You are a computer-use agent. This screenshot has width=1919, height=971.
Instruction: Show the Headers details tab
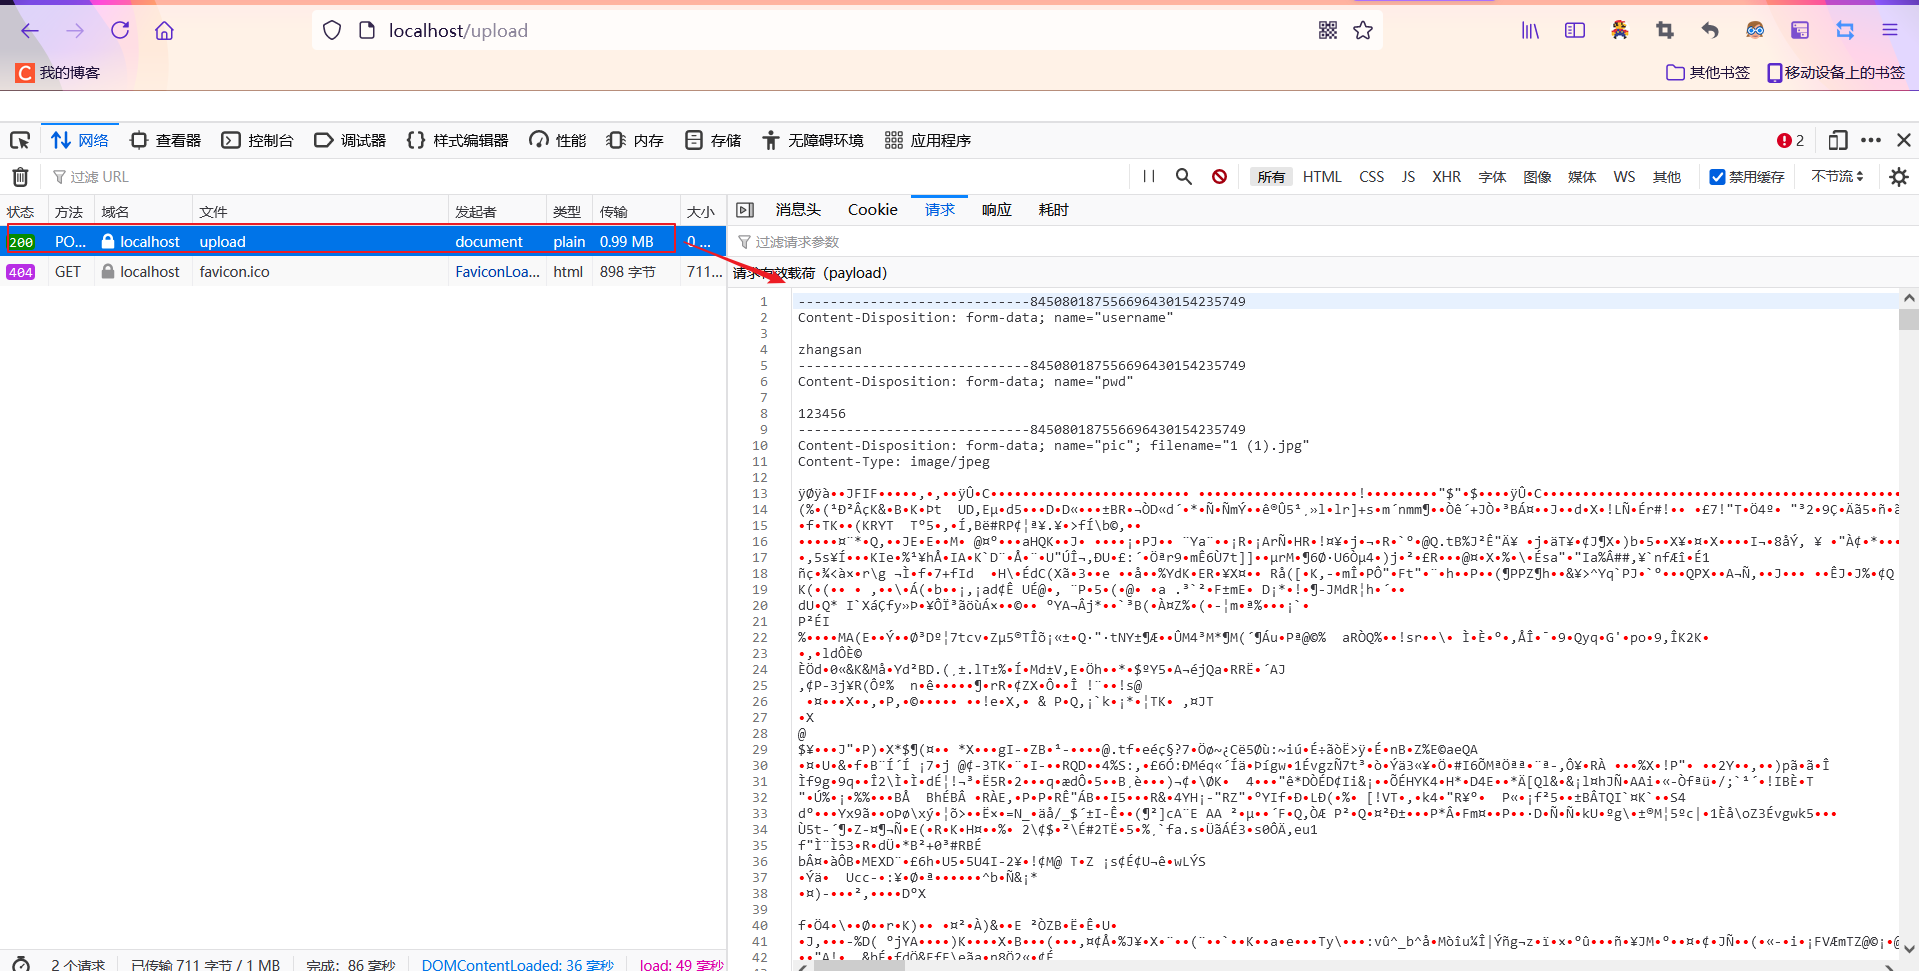click(798, 210)
